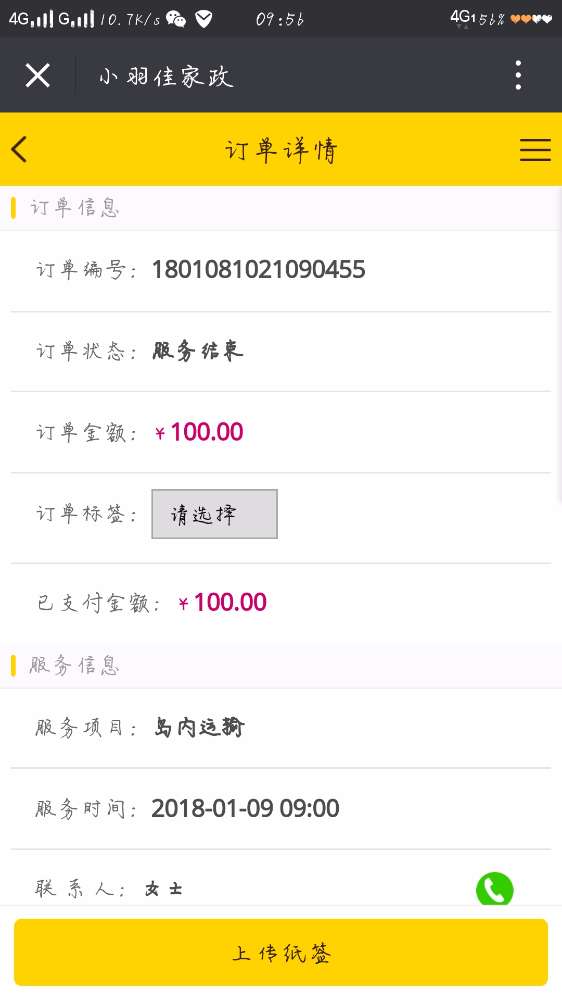The height and width of the screenshot is (1000, 562).
Task: Tap the 订单信息 section header
Action: [x=281, y=208]
